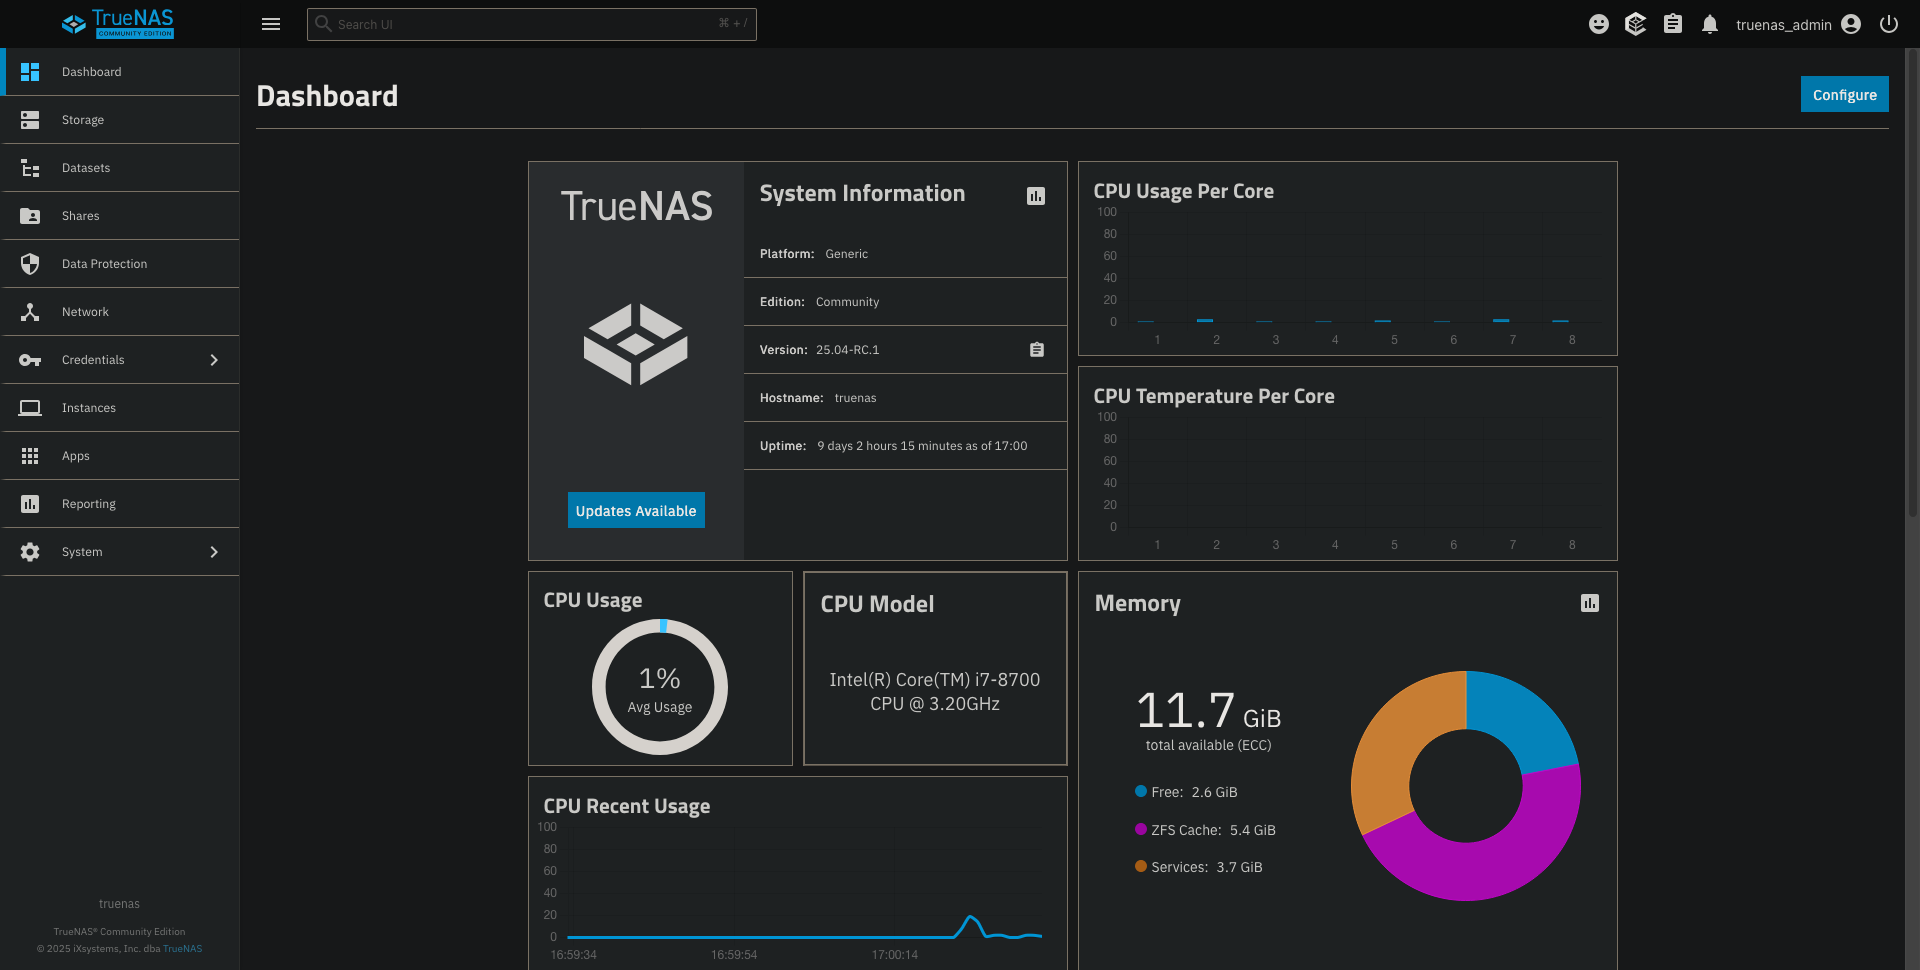
Task: Click the Intel Core i7-8700 CPU model text
Action: pos(935,691)
